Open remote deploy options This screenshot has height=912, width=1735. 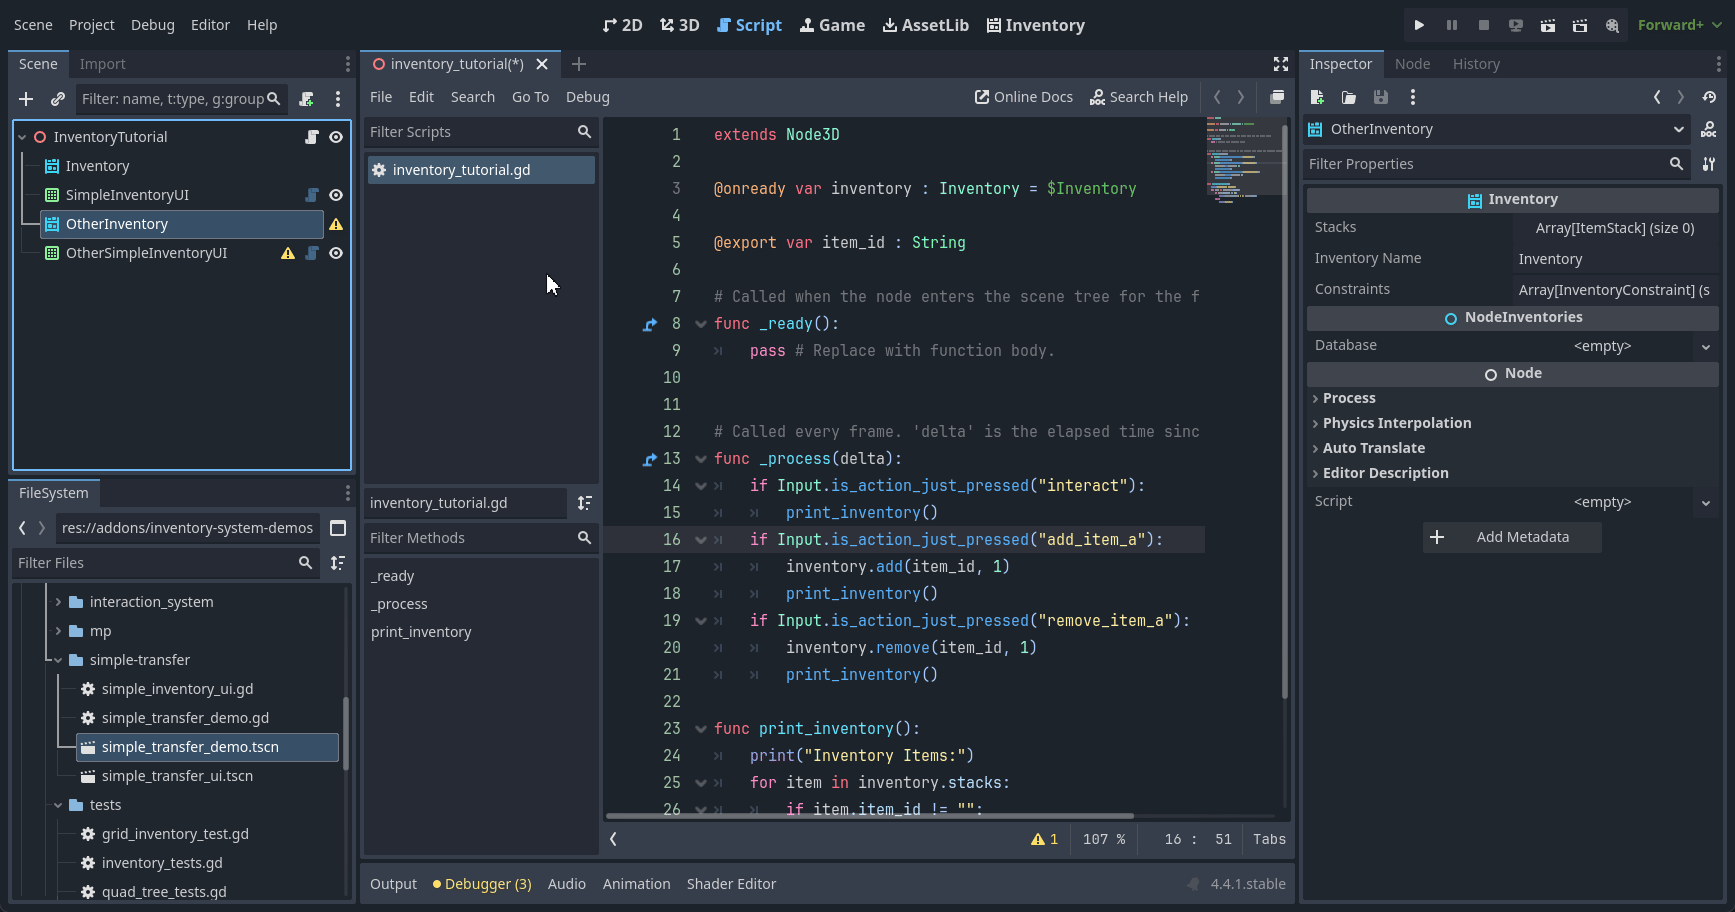click(1516, 25)
